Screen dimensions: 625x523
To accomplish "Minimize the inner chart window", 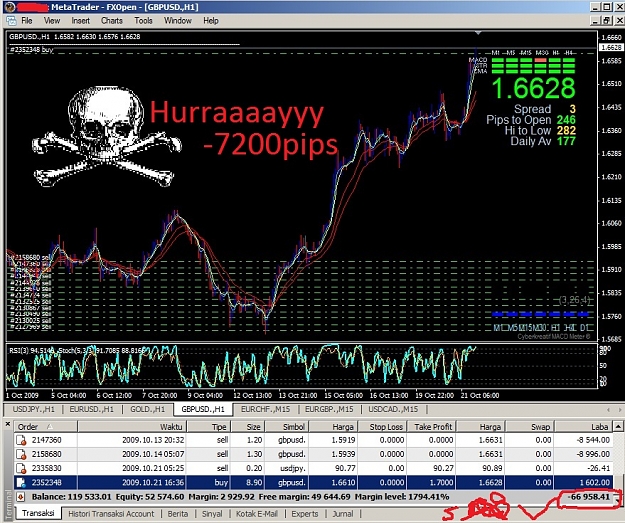I will click(x=596, y=21).
